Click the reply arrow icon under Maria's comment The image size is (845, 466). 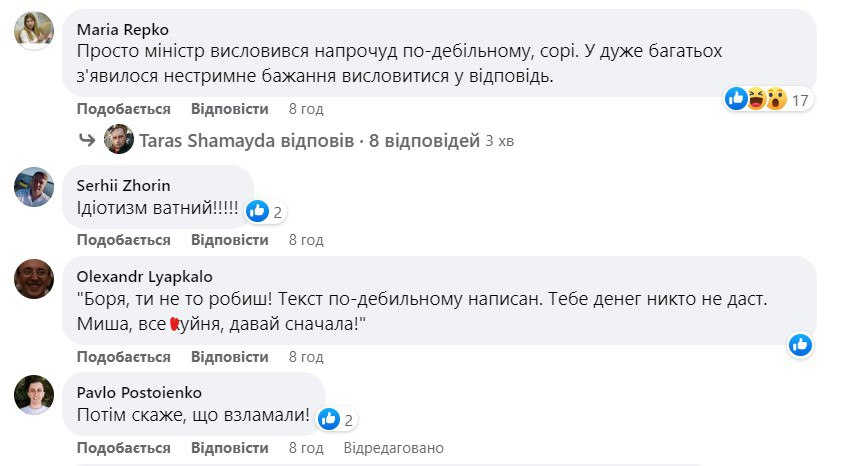88,141
